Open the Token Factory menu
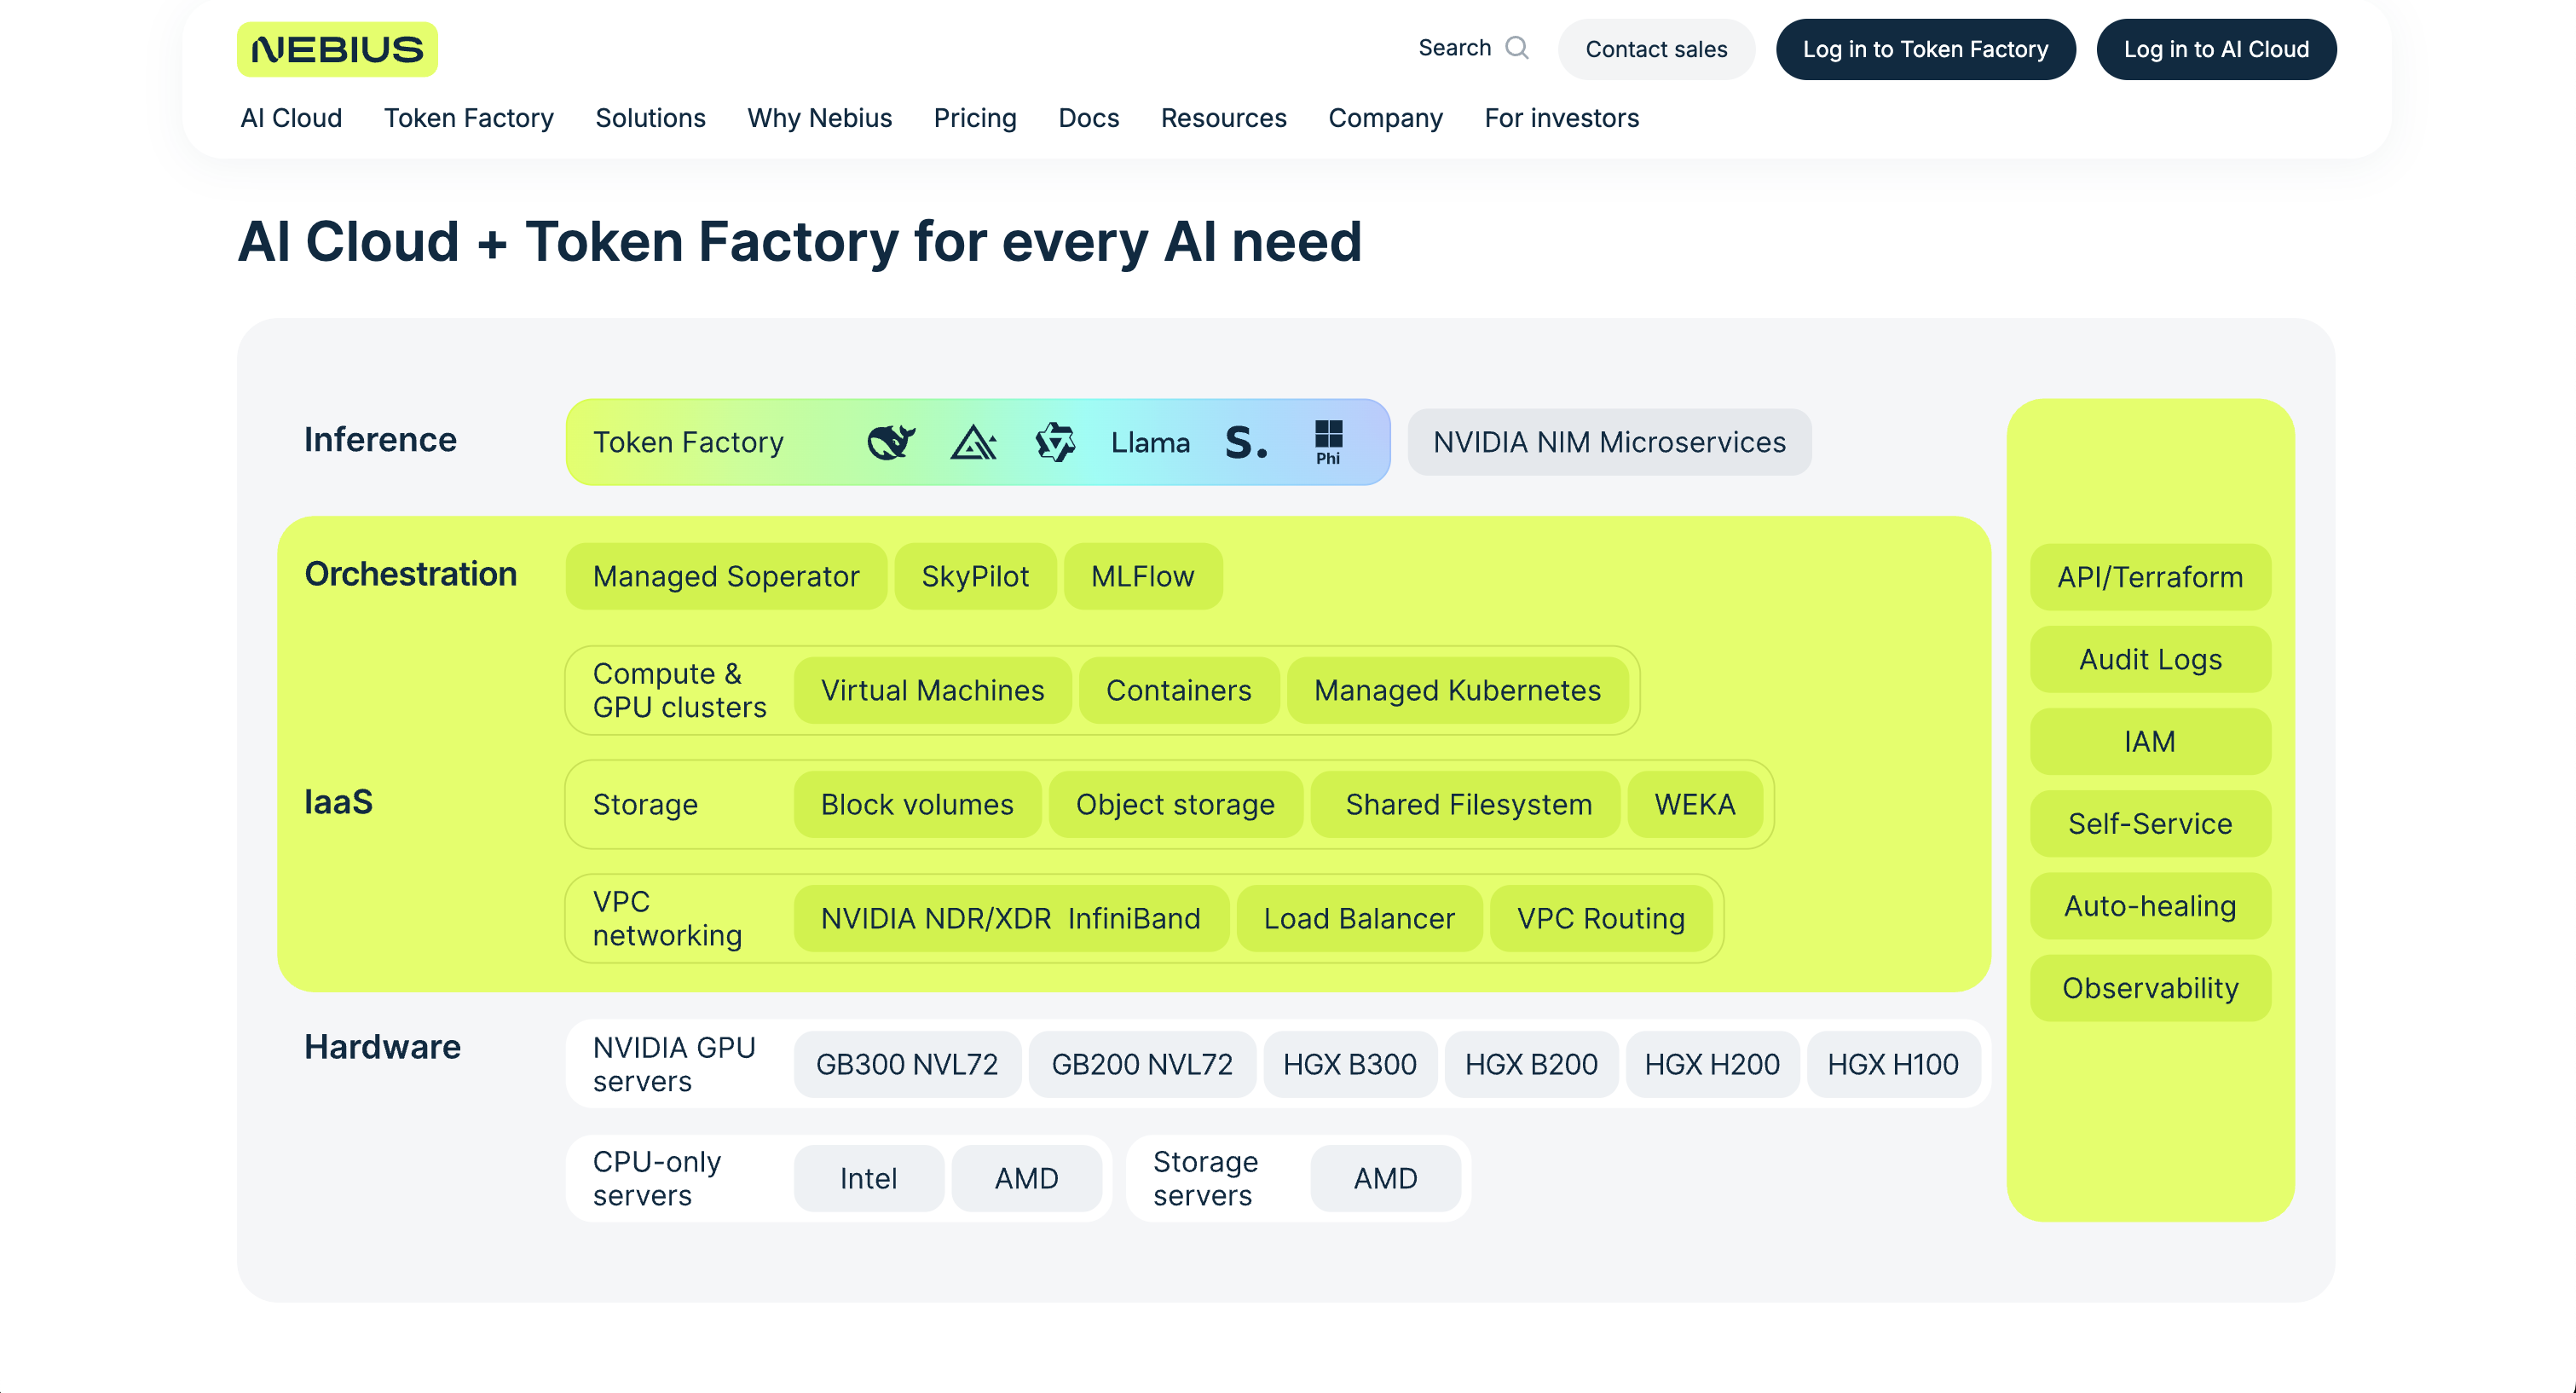The image size is (2576, 1393). coord(469,118)
